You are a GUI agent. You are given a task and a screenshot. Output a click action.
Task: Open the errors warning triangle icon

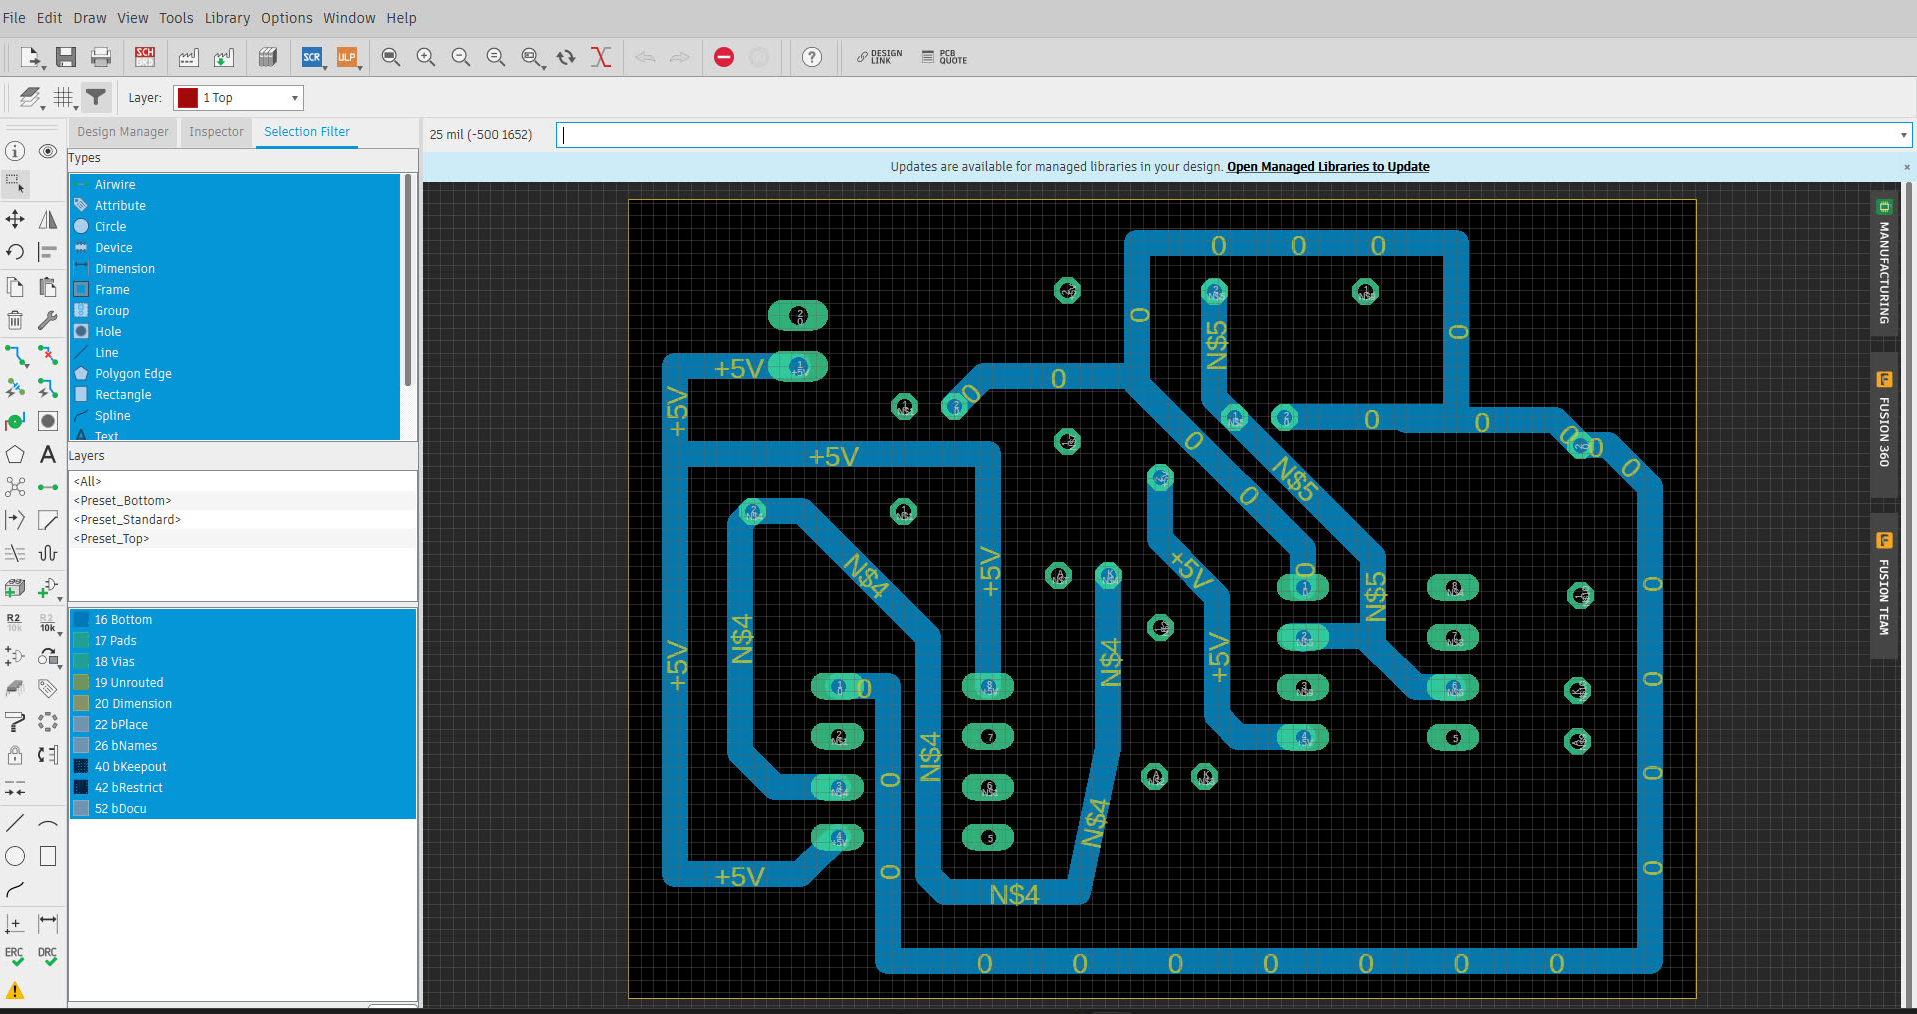point(15,991)
